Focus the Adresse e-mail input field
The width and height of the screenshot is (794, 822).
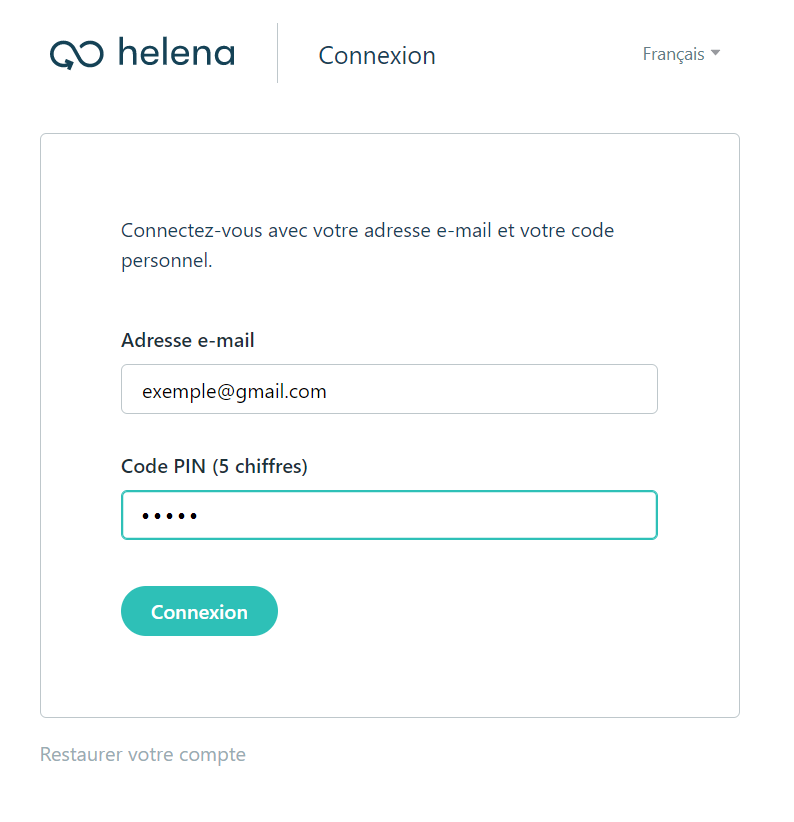click(x=389, y=389)
